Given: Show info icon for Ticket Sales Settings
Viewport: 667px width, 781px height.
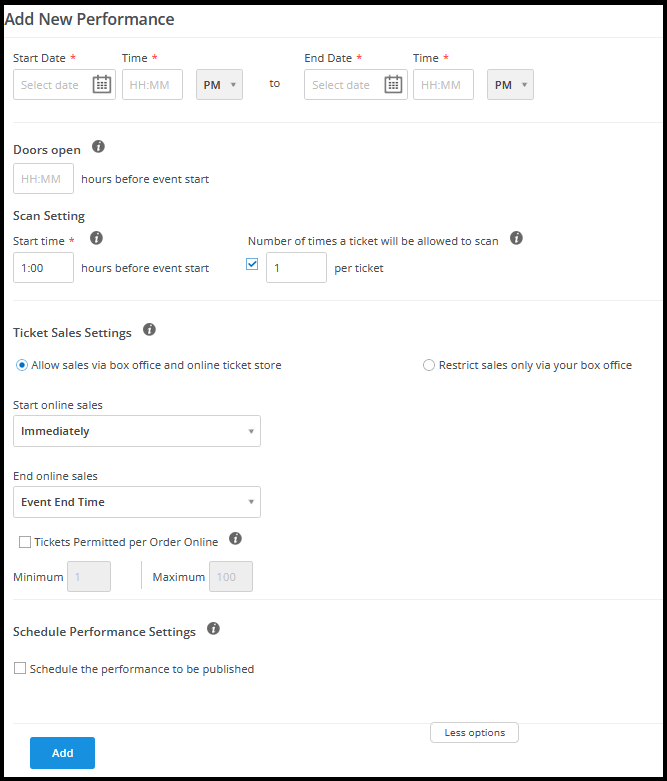Looking at the screenshot, I should 149,330.
